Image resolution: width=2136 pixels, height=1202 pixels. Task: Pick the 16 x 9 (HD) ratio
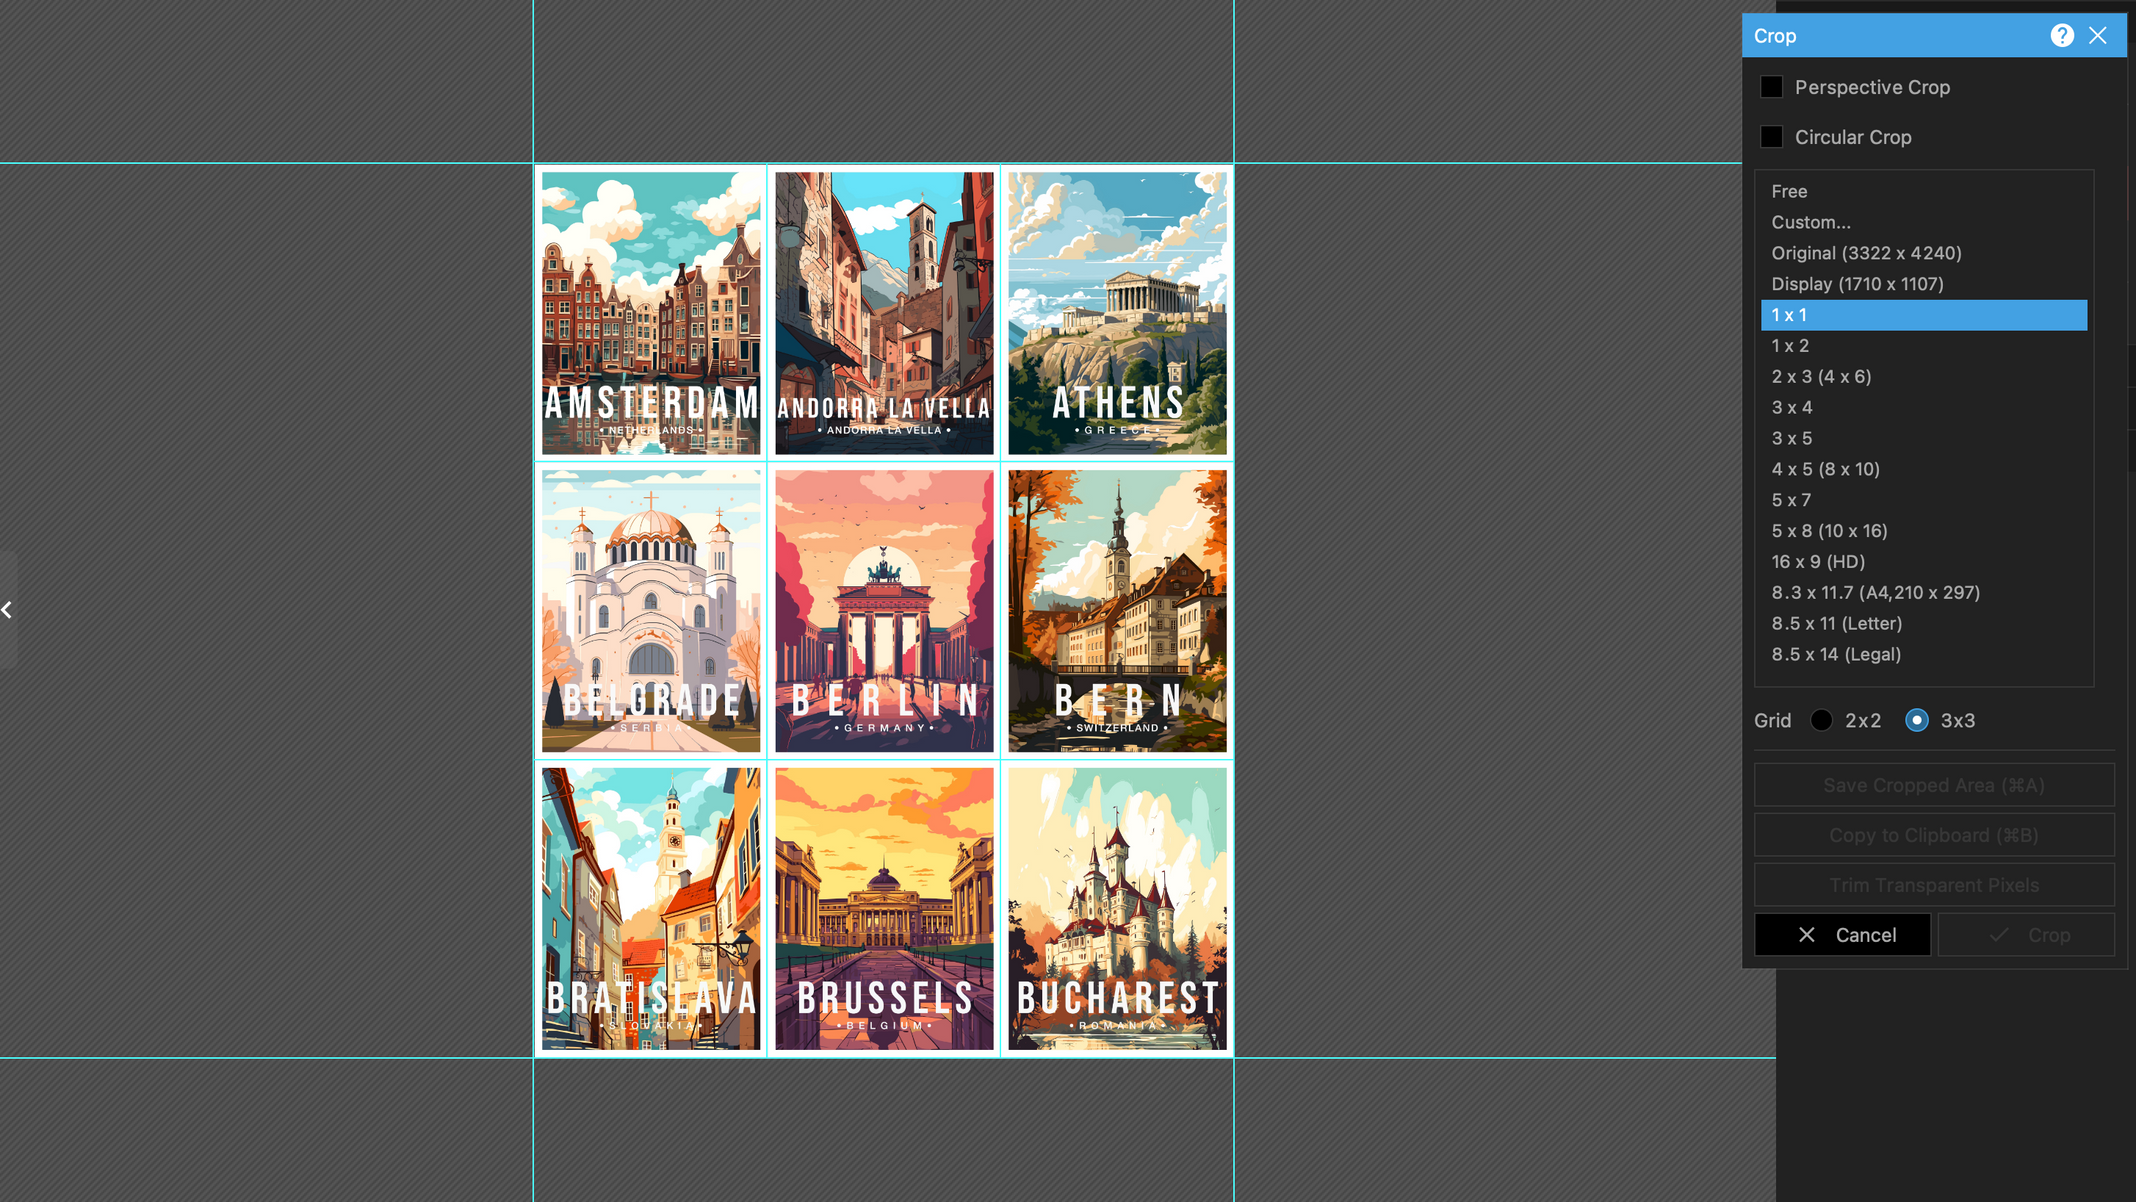point(1818,562)
